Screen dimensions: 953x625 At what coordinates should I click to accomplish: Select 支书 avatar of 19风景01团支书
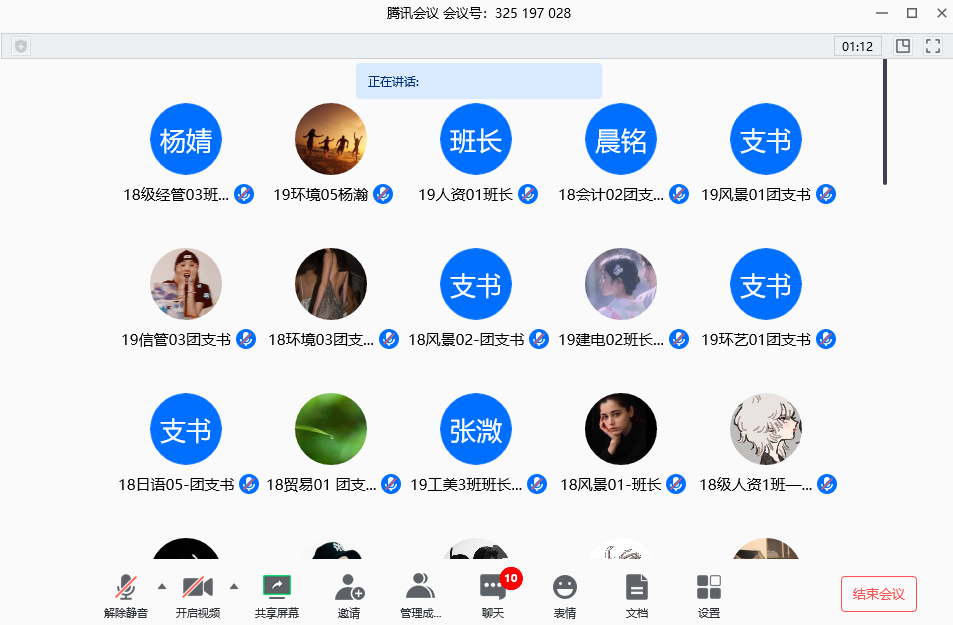pos(766,139)
